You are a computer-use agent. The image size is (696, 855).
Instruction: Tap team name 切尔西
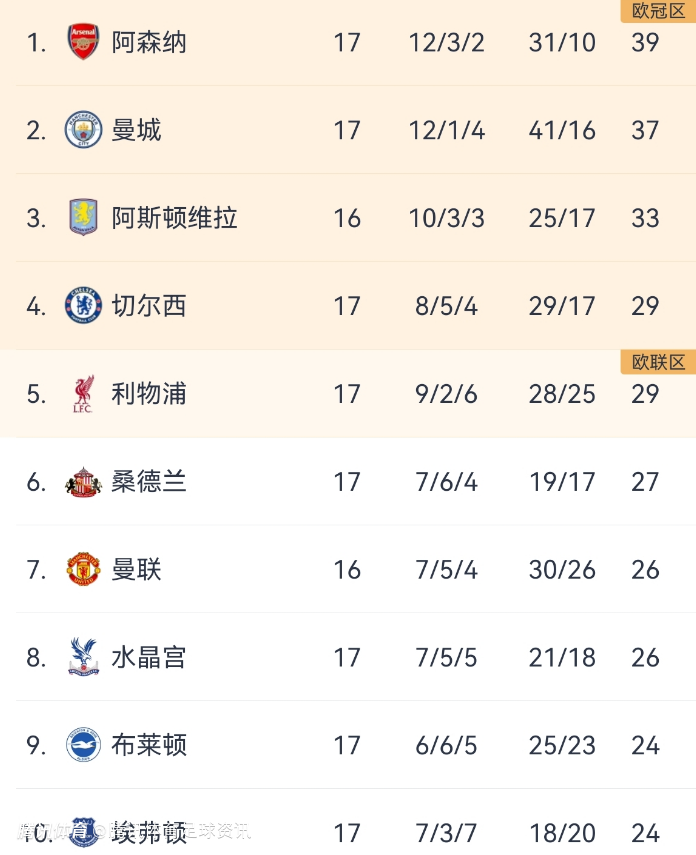pyautogui.click(x=149, y=306)
